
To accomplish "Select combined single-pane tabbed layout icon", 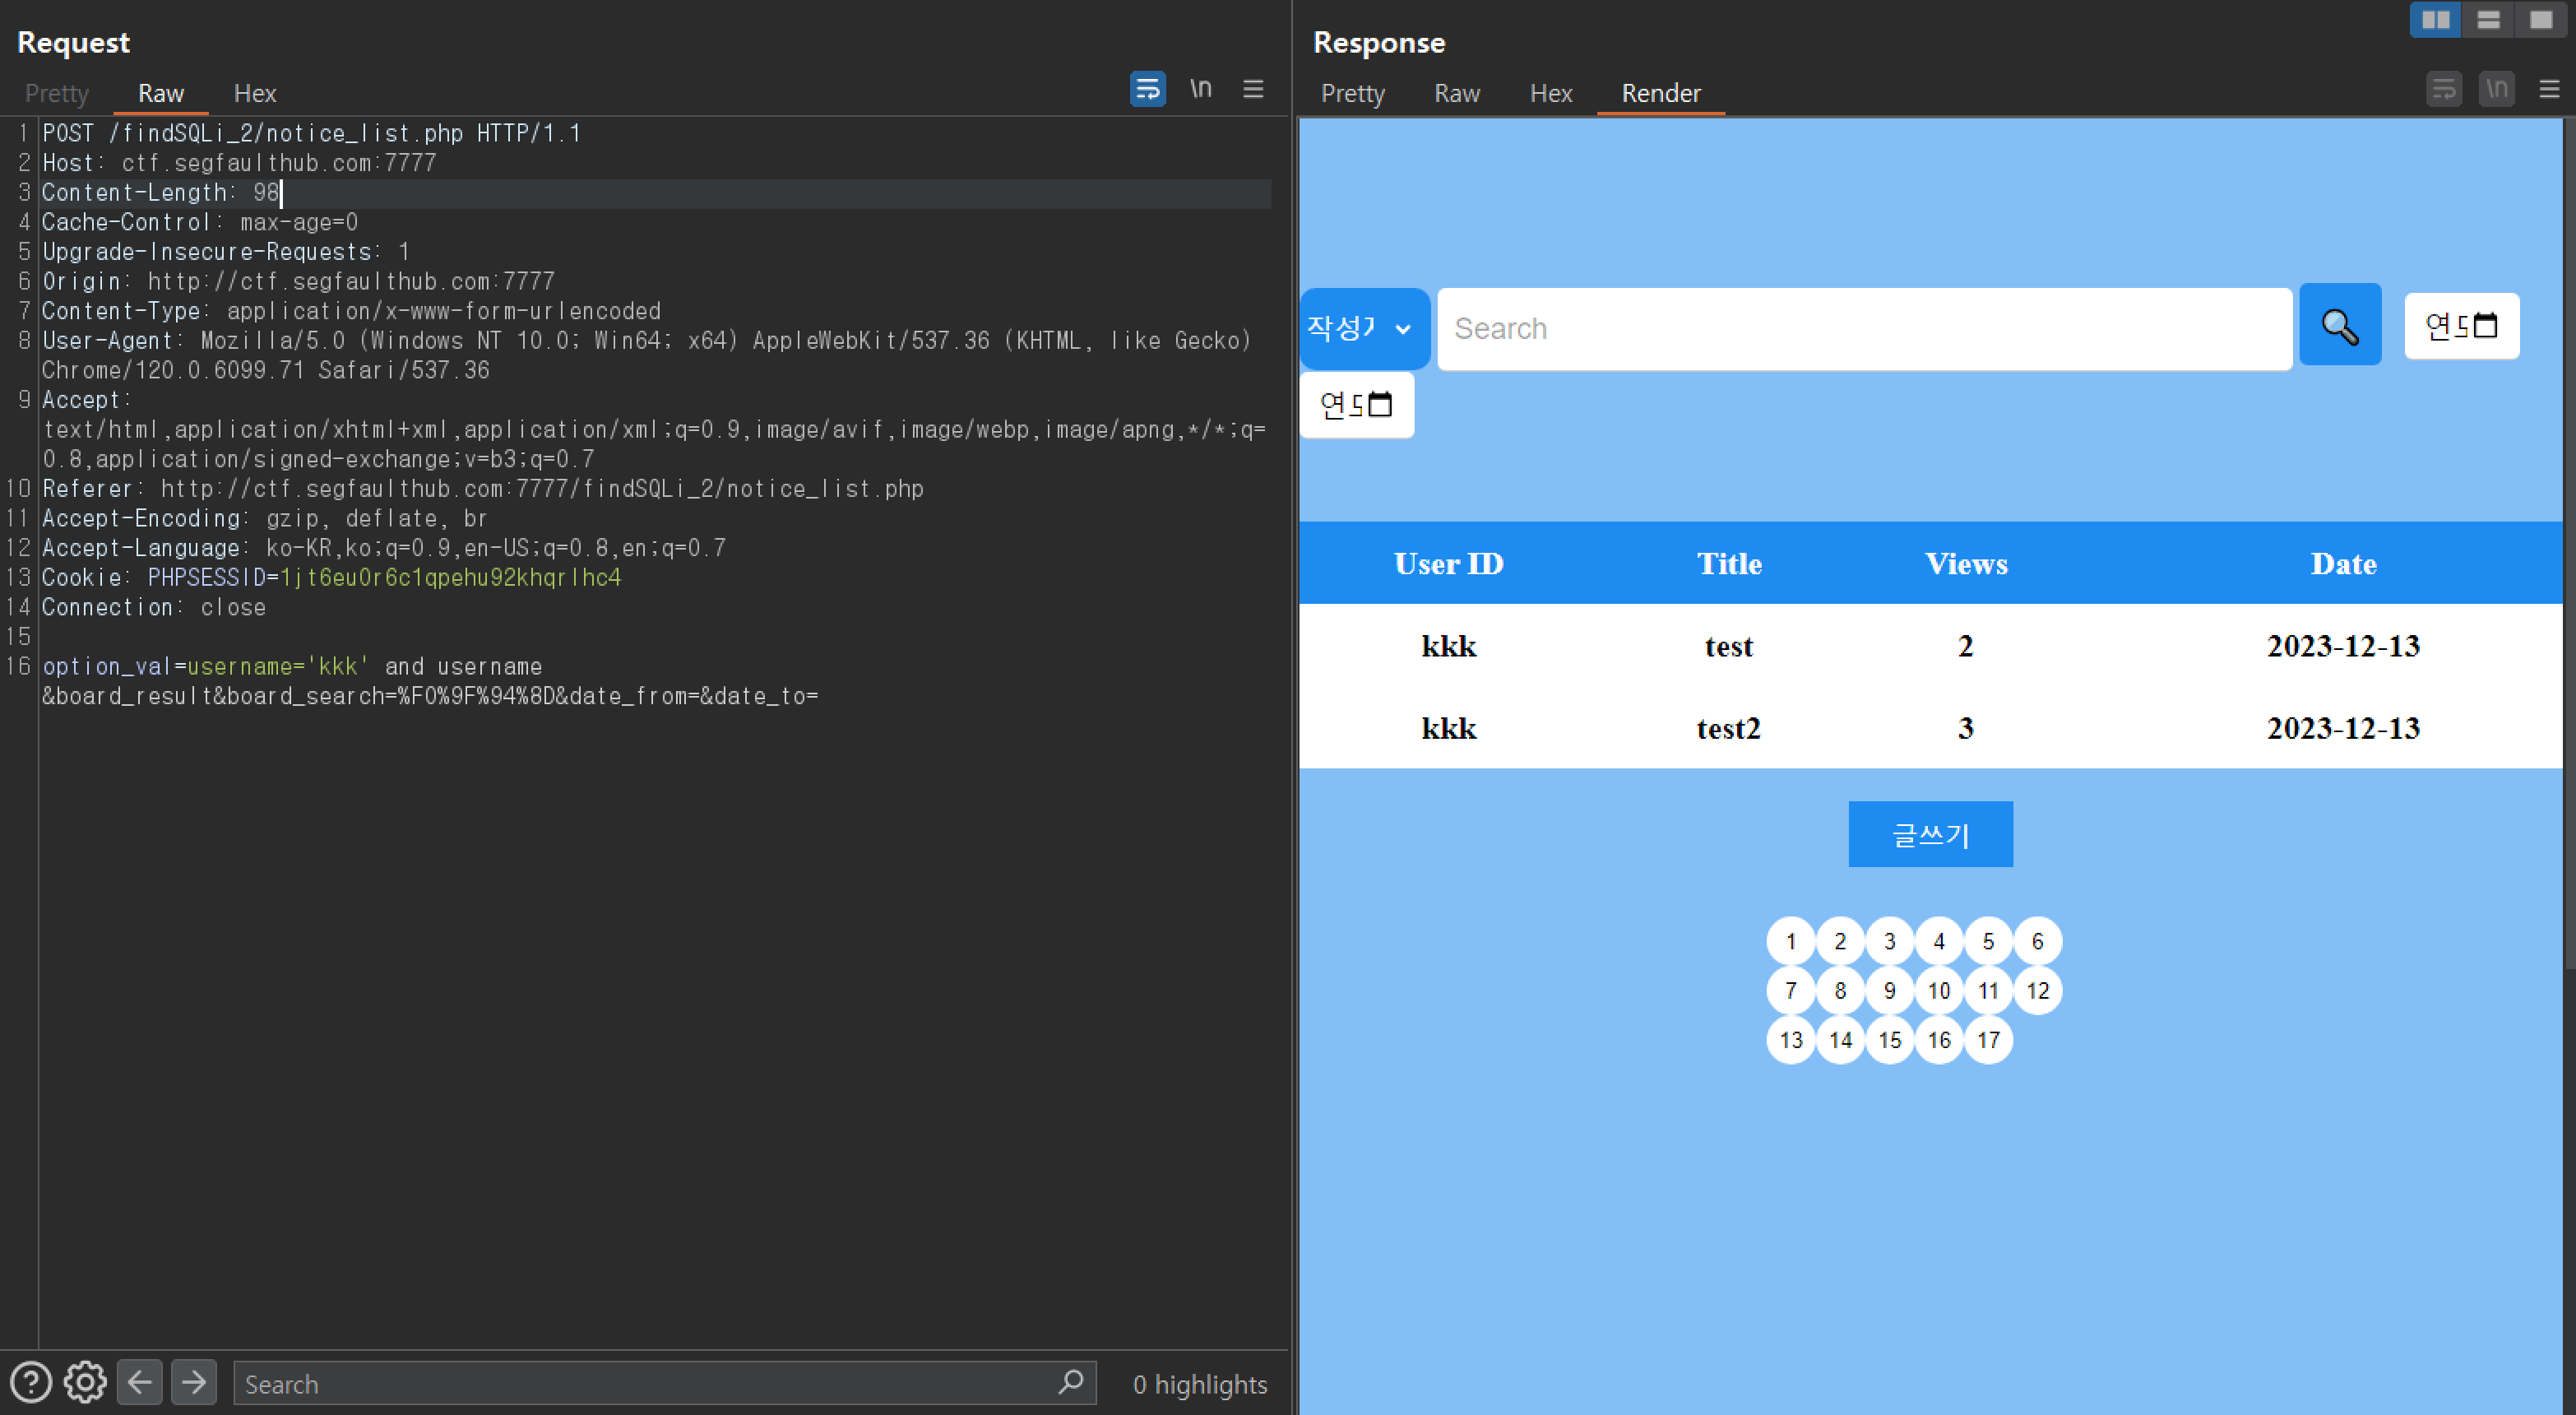I will point(2541,20).
